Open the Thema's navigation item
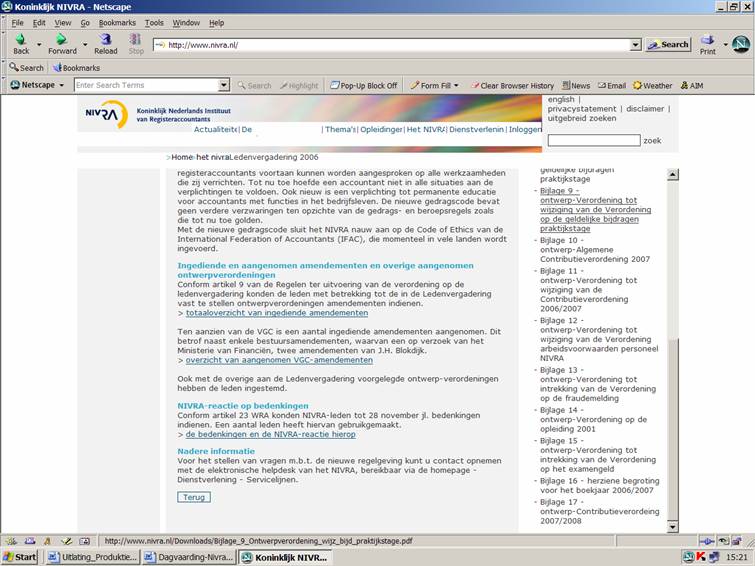This screenshot has height=566, width=755. [340, 129]
